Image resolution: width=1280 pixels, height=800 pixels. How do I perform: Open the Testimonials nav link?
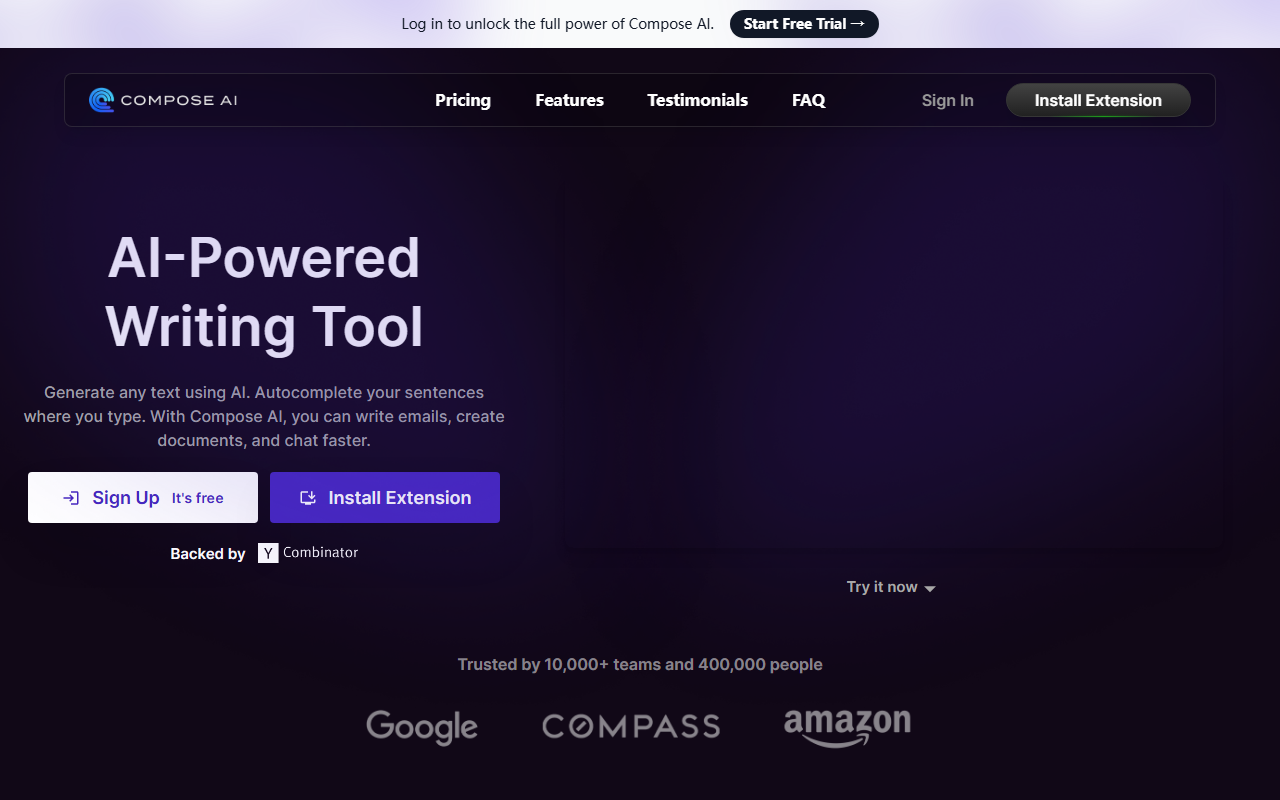pos(697,100)
